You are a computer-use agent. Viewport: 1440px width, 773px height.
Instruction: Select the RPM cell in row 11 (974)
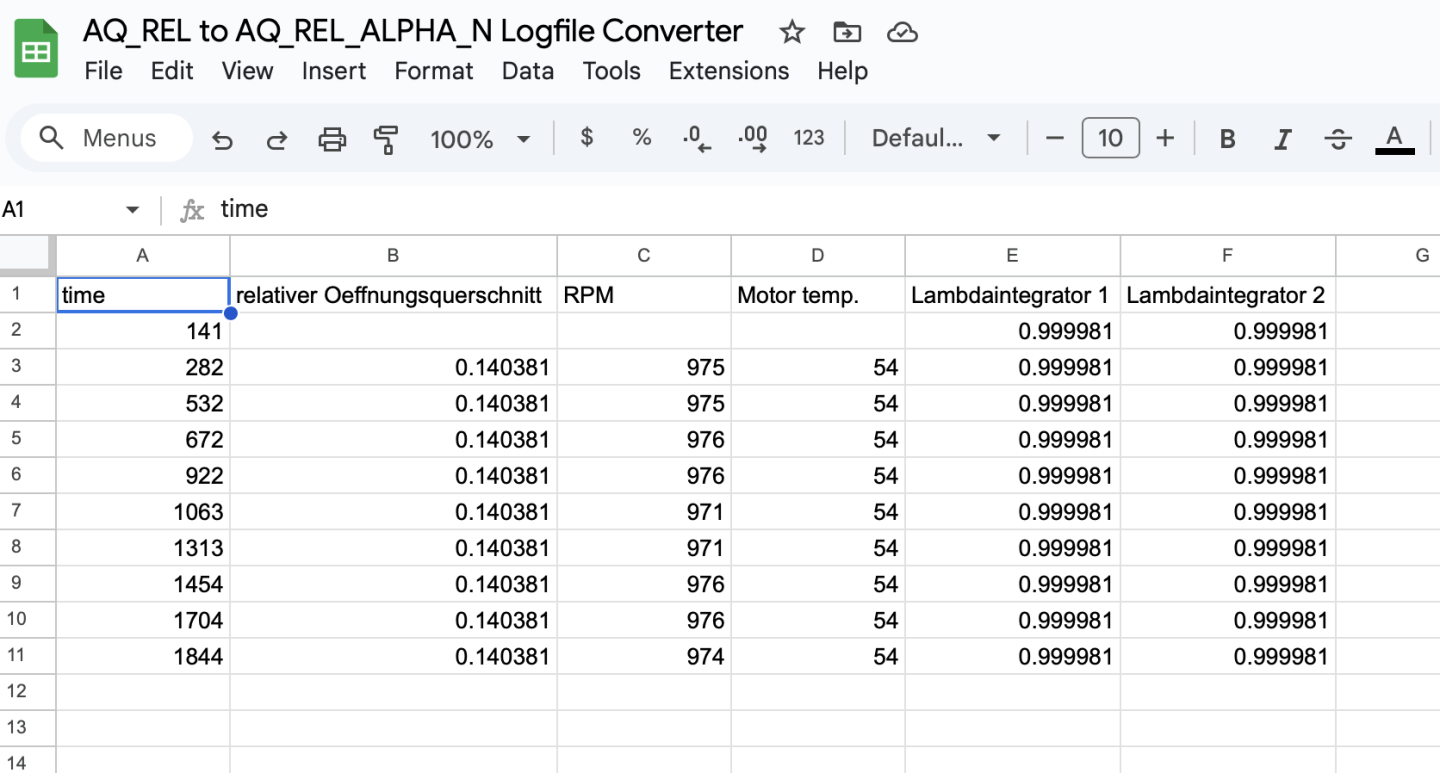pyautogui.click(x=644, y=656)
